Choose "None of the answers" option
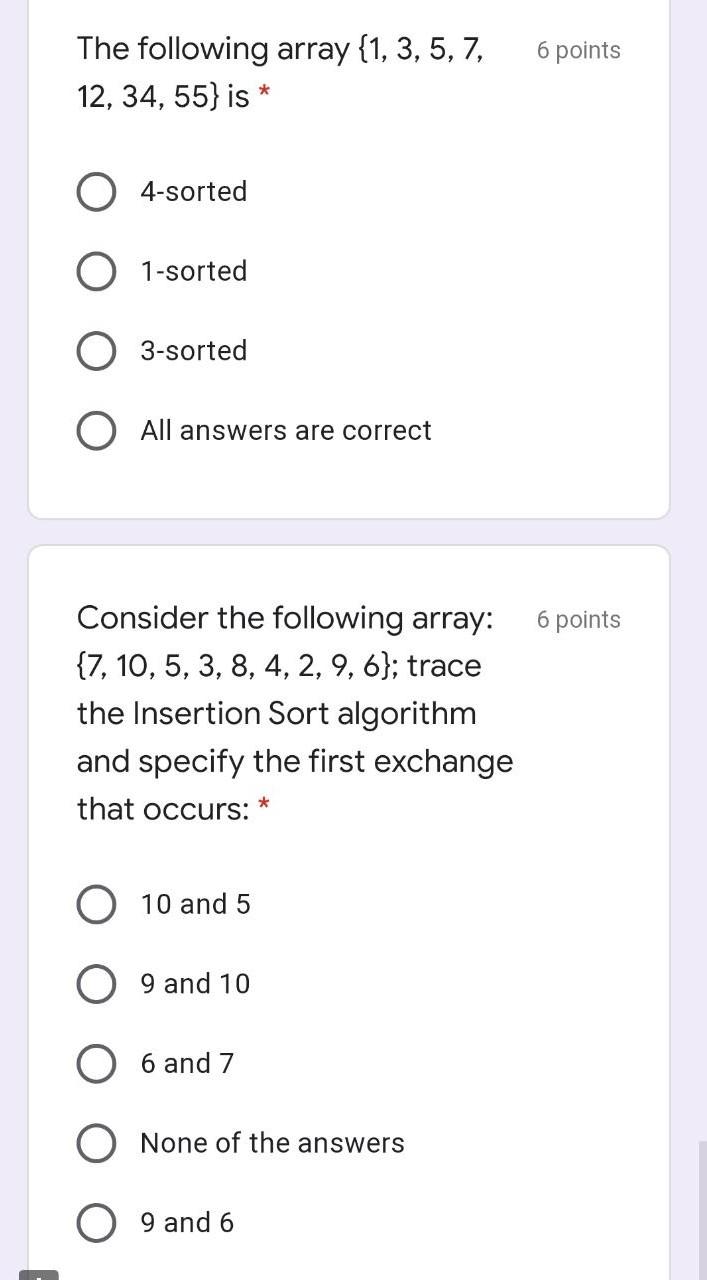Viewport: 707px width, 1280px height. [96, 1143]
